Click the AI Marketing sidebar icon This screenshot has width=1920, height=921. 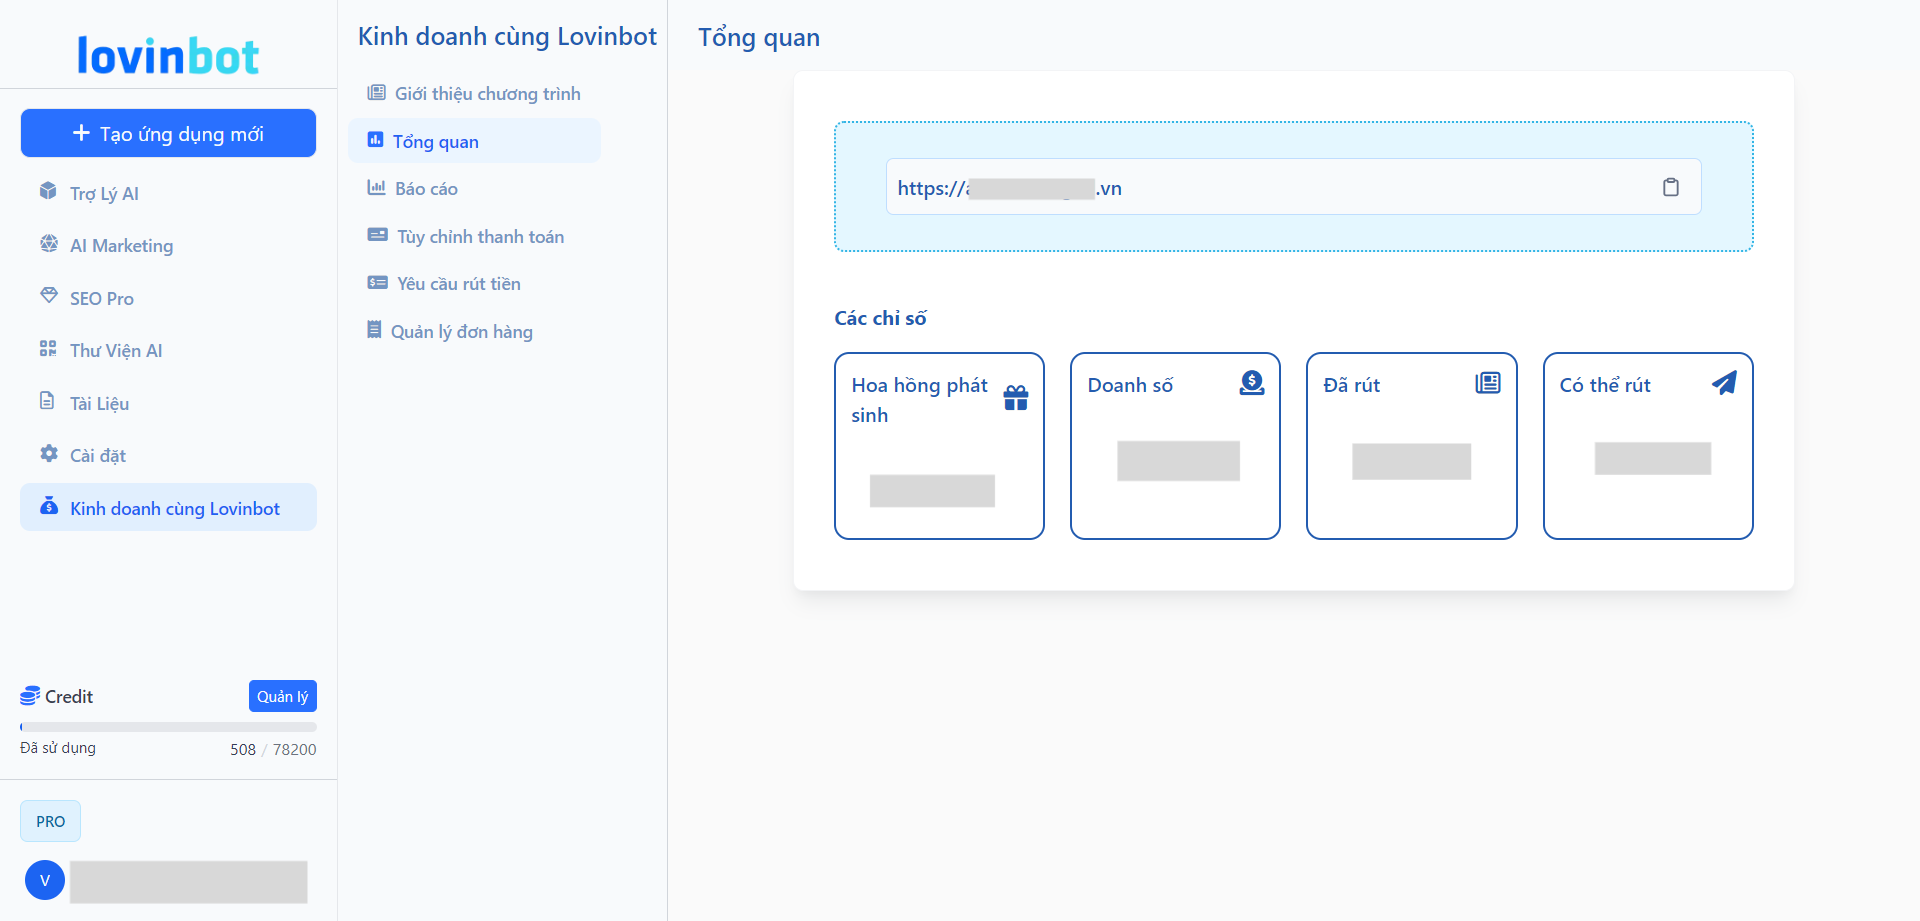pyautogui.click(x=48, y=244)
